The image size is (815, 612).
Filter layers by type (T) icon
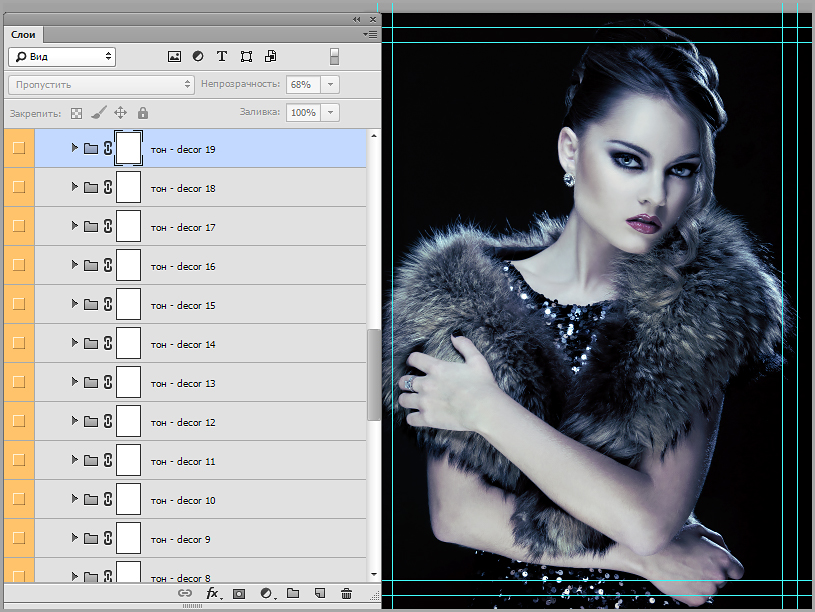coord(222,57)
